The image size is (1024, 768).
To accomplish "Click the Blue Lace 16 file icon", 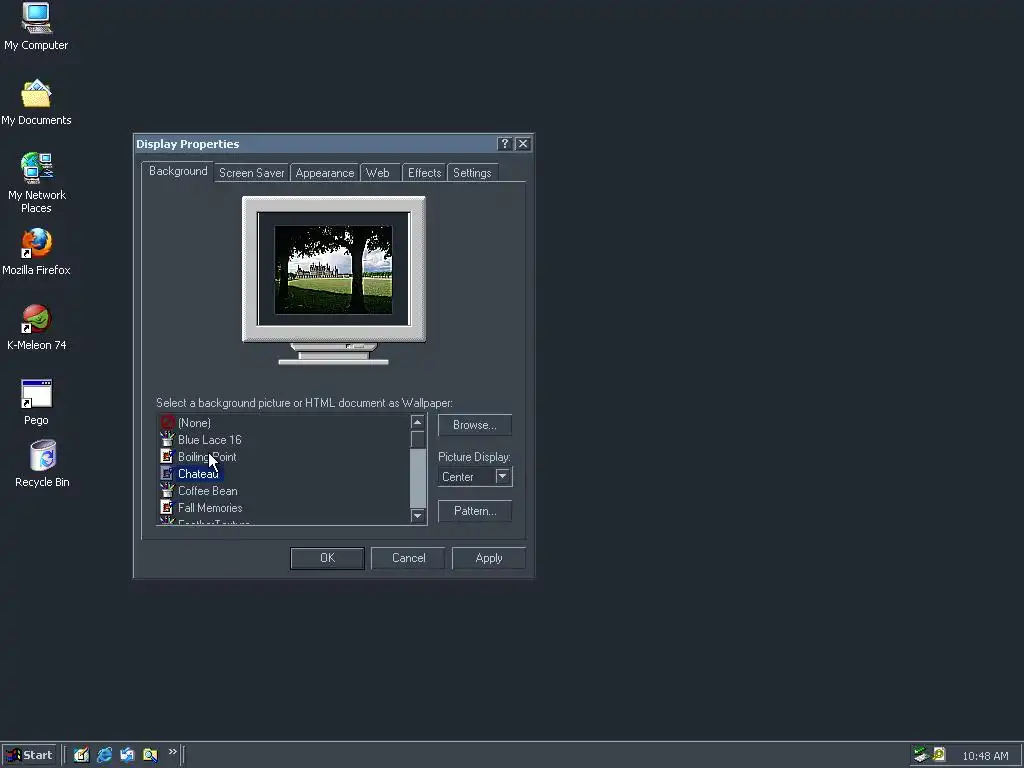I will click(x=167, y=439).
